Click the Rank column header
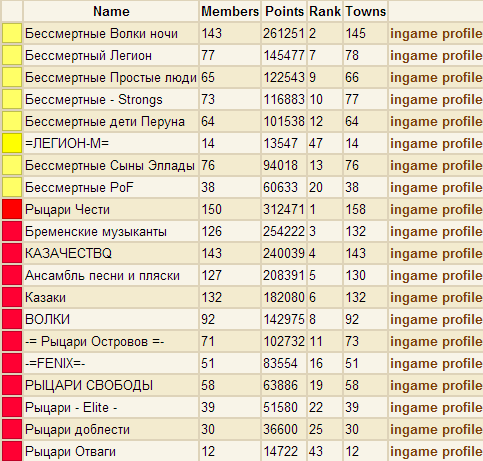Viewport: 483px width, 461px height. point(325,12)
